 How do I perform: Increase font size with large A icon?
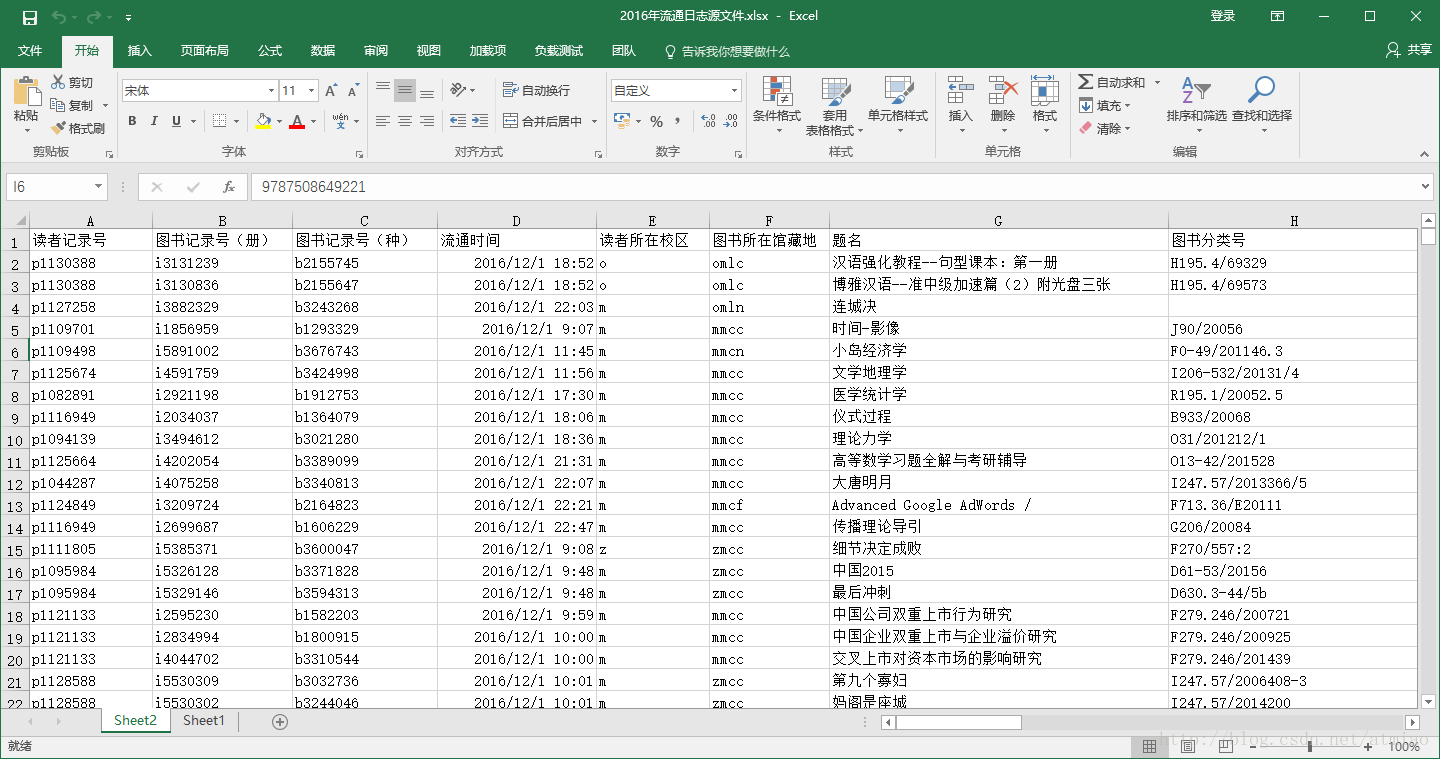pyautogui.click(x=331, y=91)
